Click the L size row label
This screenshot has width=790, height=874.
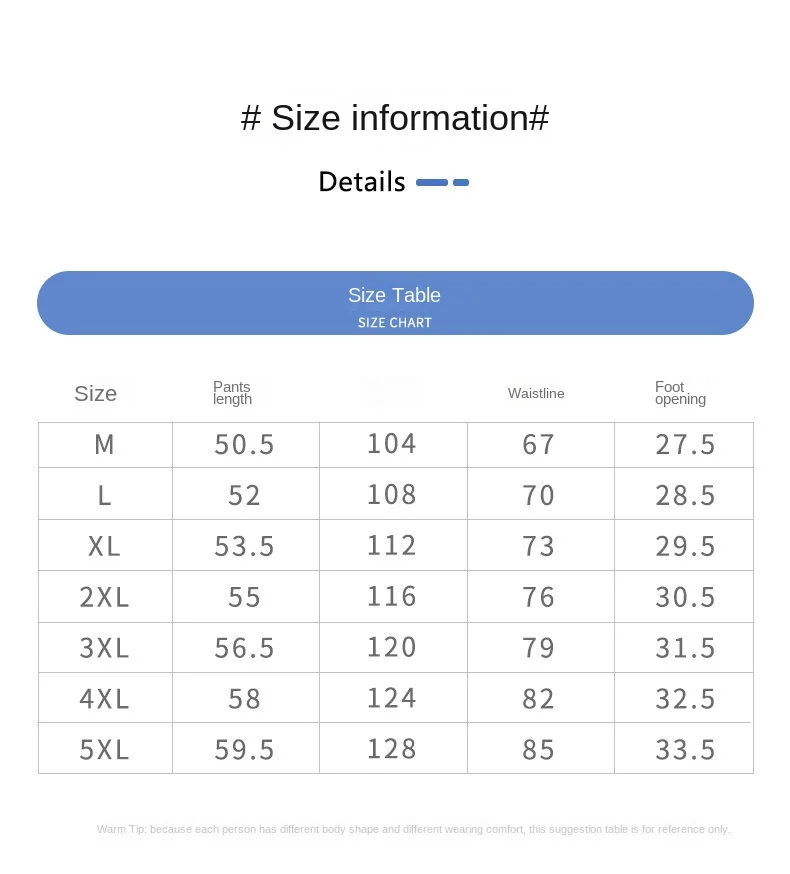click(x=104, y=496)
